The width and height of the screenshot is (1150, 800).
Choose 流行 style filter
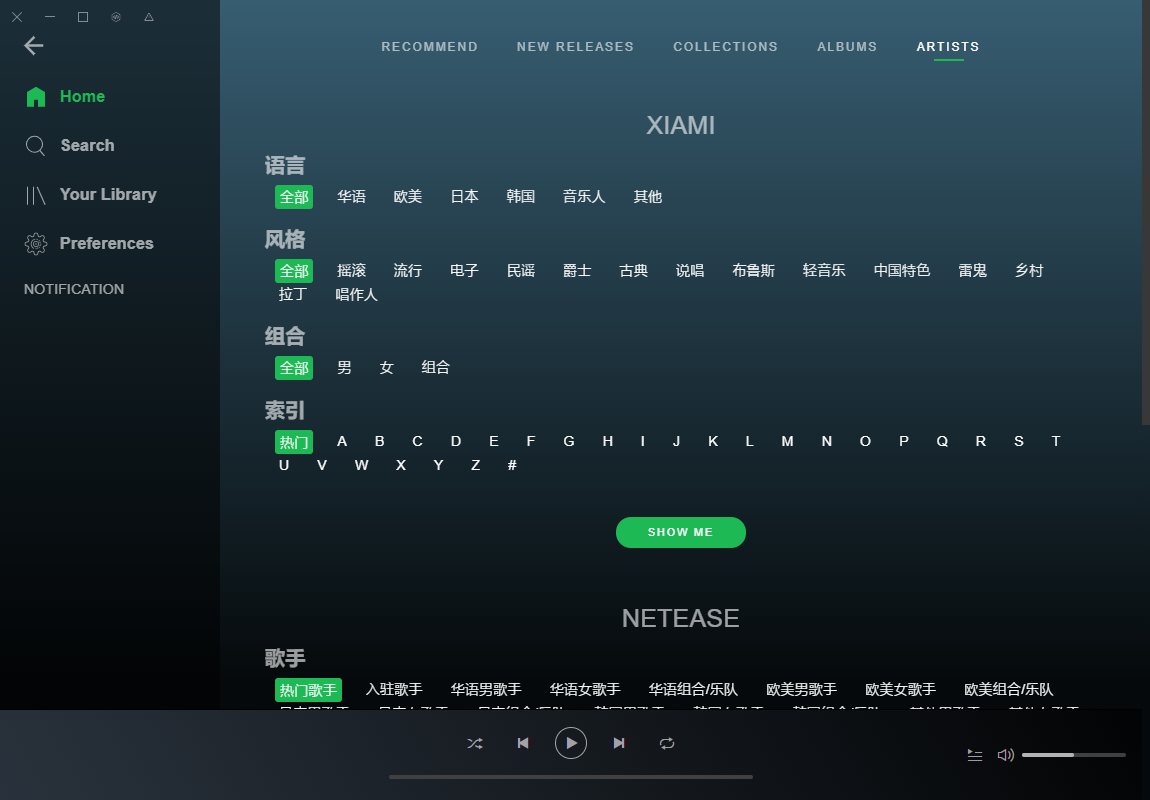pyautogui.click(x=408, y=271)
